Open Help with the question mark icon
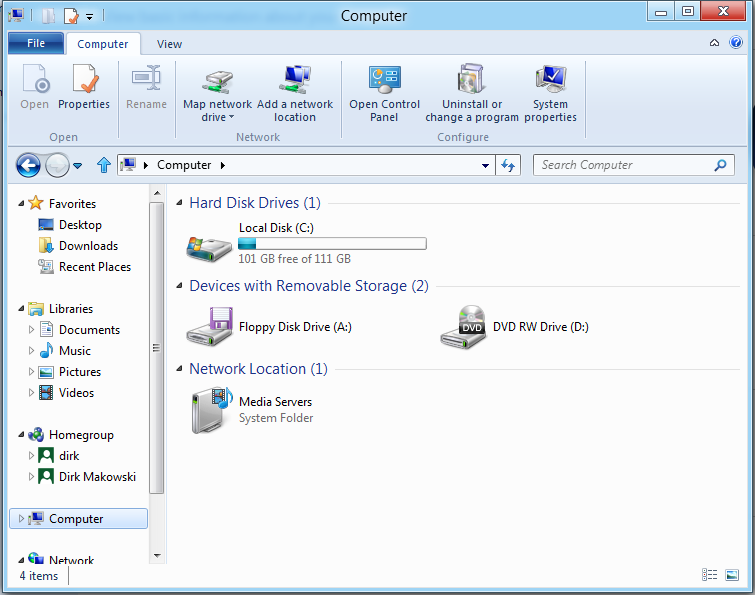The image size is (755, 595). pos(736,42)
